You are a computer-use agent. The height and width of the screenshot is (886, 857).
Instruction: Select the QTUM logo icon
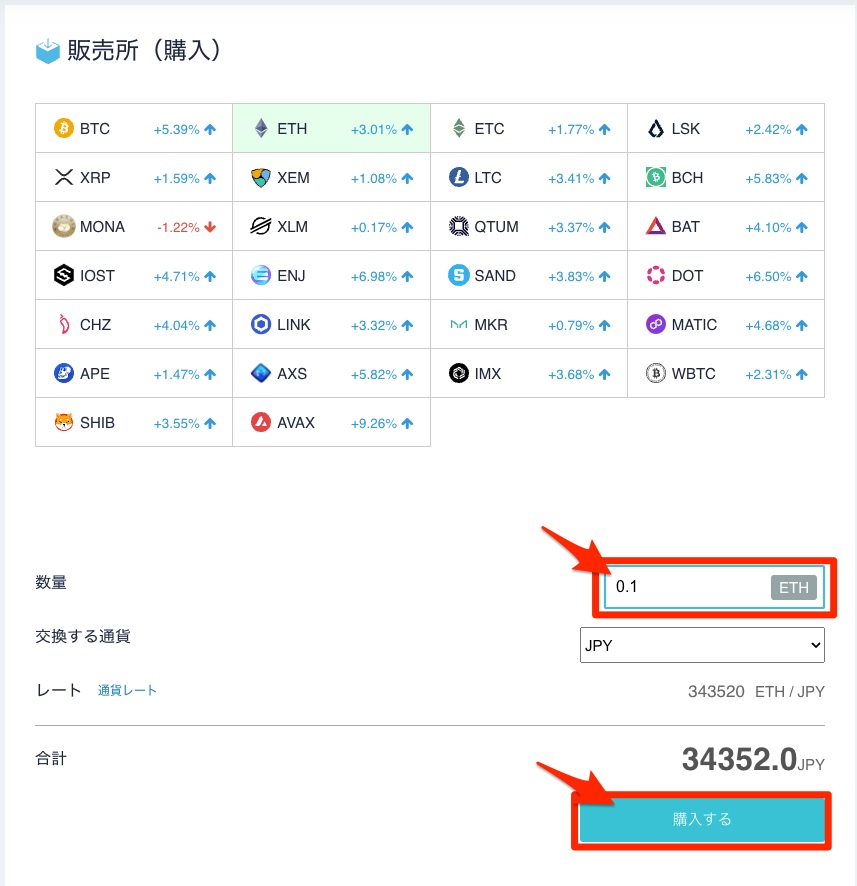[x=458, y=226]
